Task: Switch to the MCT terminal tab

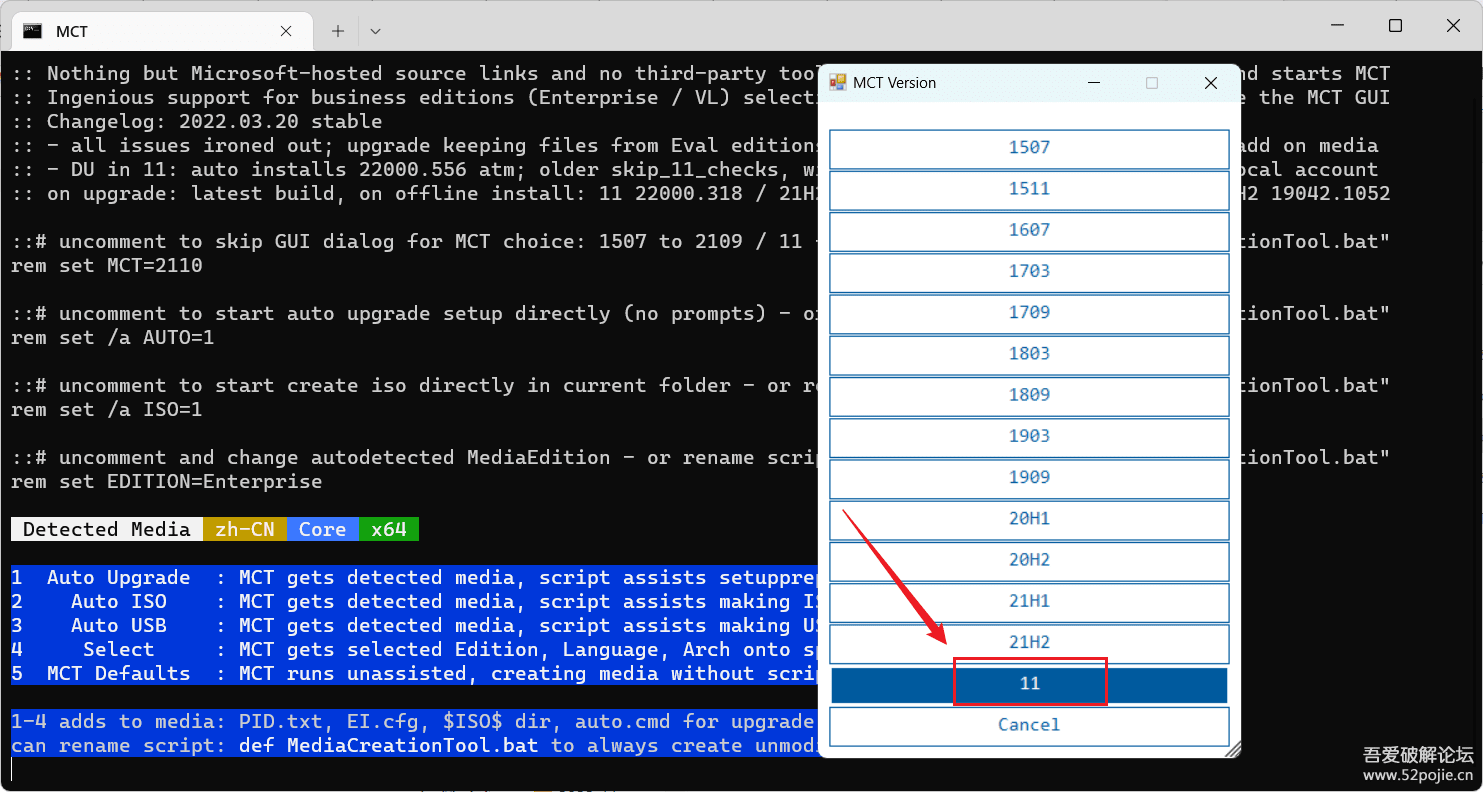Action: [x=161, y=31]
